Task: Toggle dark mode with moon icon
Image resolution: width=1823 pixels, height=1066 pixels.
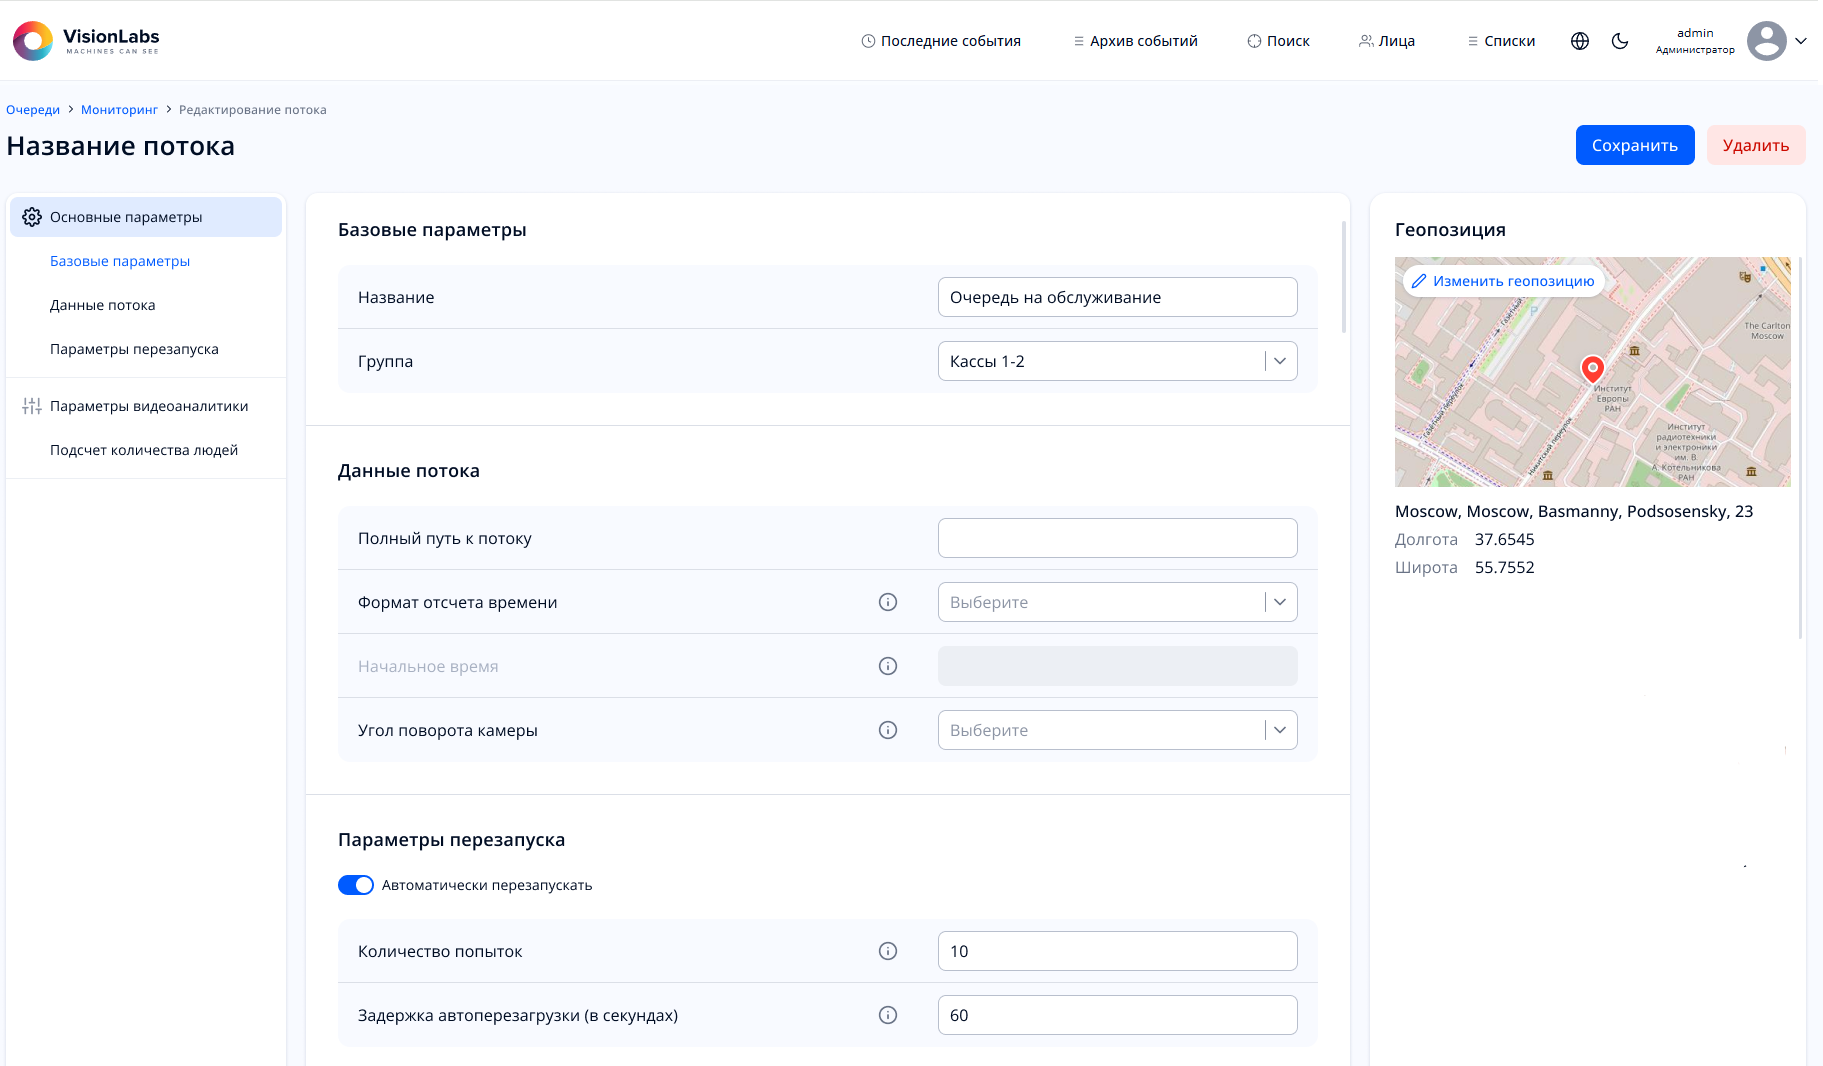Action: click(x=1620, y=41)
